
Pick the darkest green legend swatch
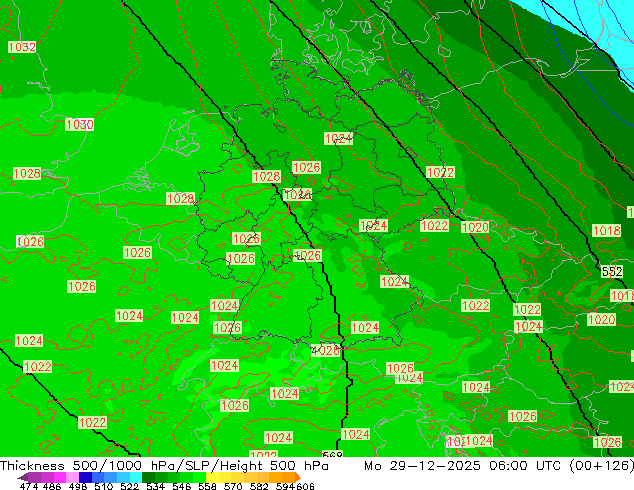[x=148, y=477]
